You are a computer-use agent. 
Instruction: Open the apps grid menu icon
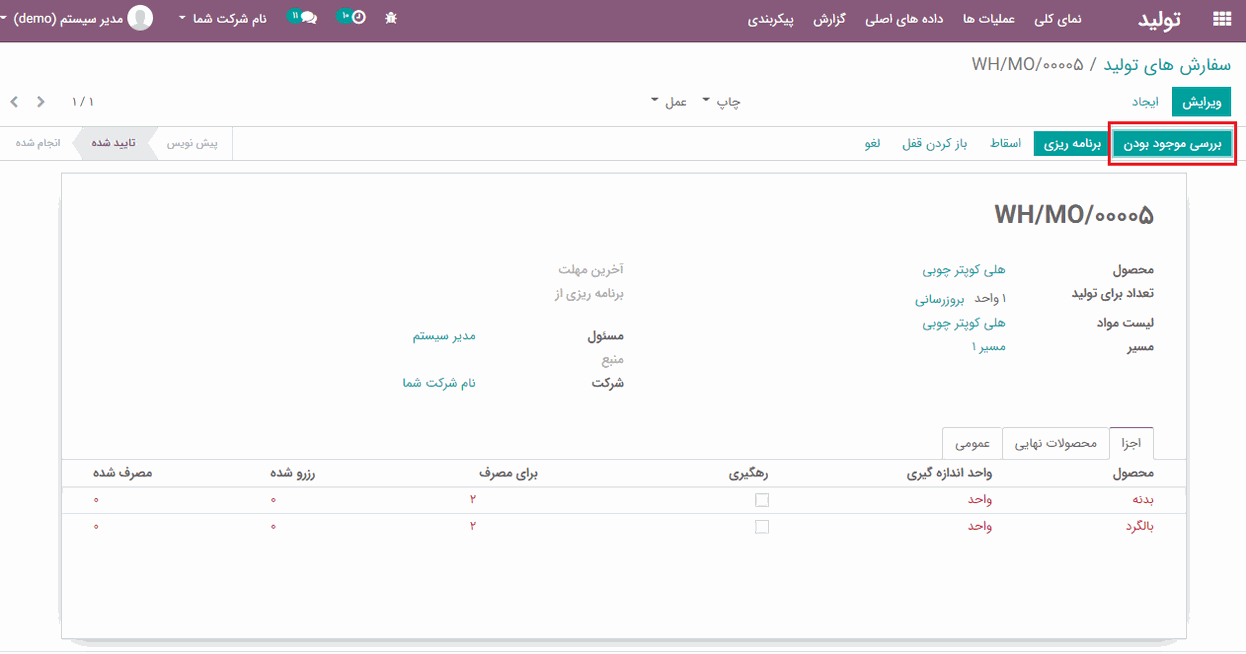(1221, 19)
